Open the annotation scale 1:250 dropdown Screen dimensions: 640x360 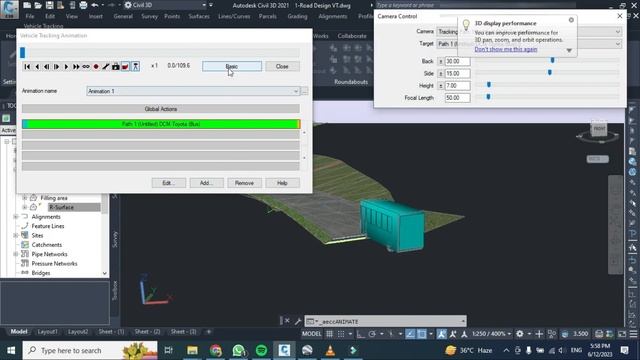[x=491, y=334]
